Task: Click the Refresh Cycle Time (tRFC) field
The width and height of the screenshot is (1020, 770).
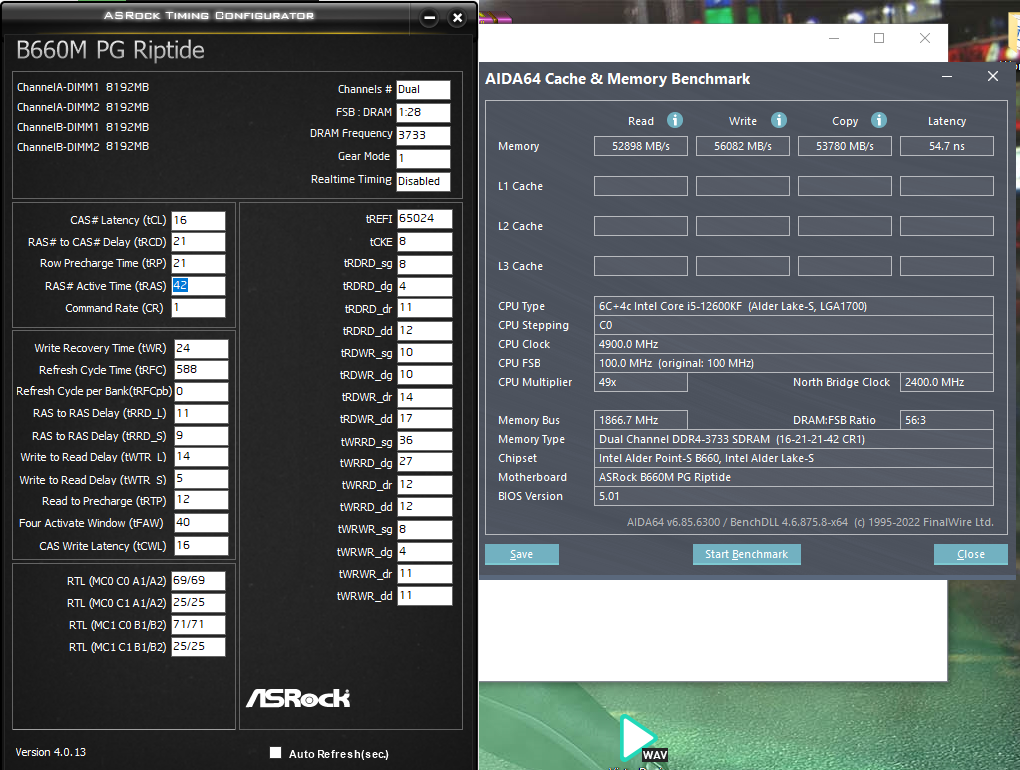Action: (x=202, y=369)
